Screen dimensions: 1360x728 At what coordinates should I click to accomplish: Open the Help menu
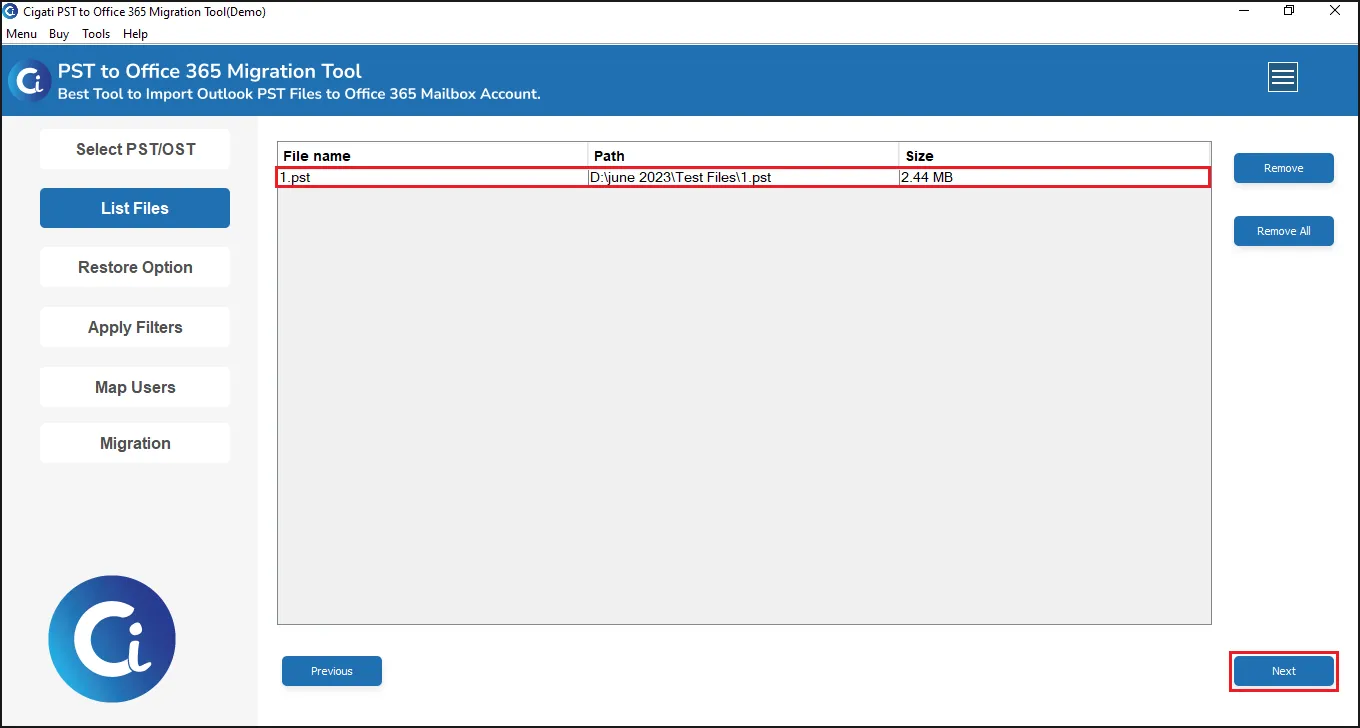click(x=135, y=34)
